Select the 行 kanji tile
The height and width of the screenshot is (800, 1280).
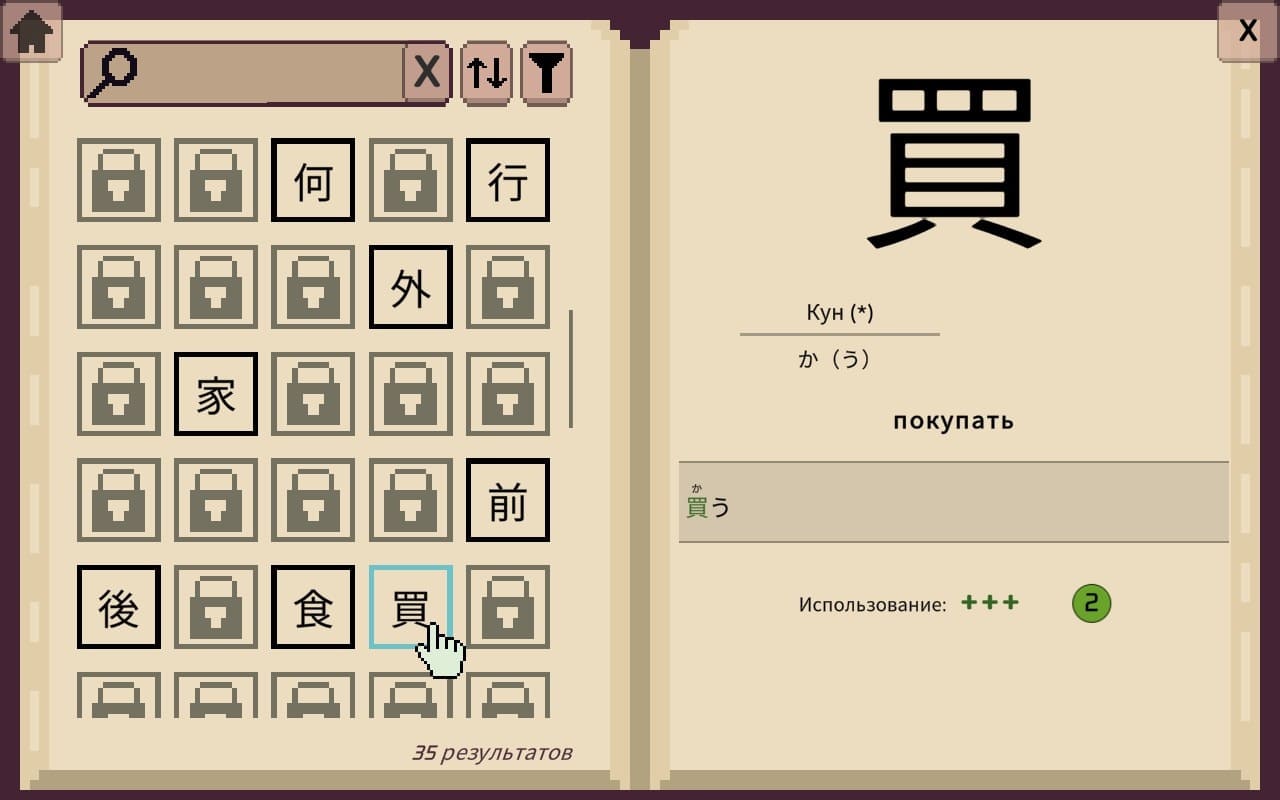[508, 180]
